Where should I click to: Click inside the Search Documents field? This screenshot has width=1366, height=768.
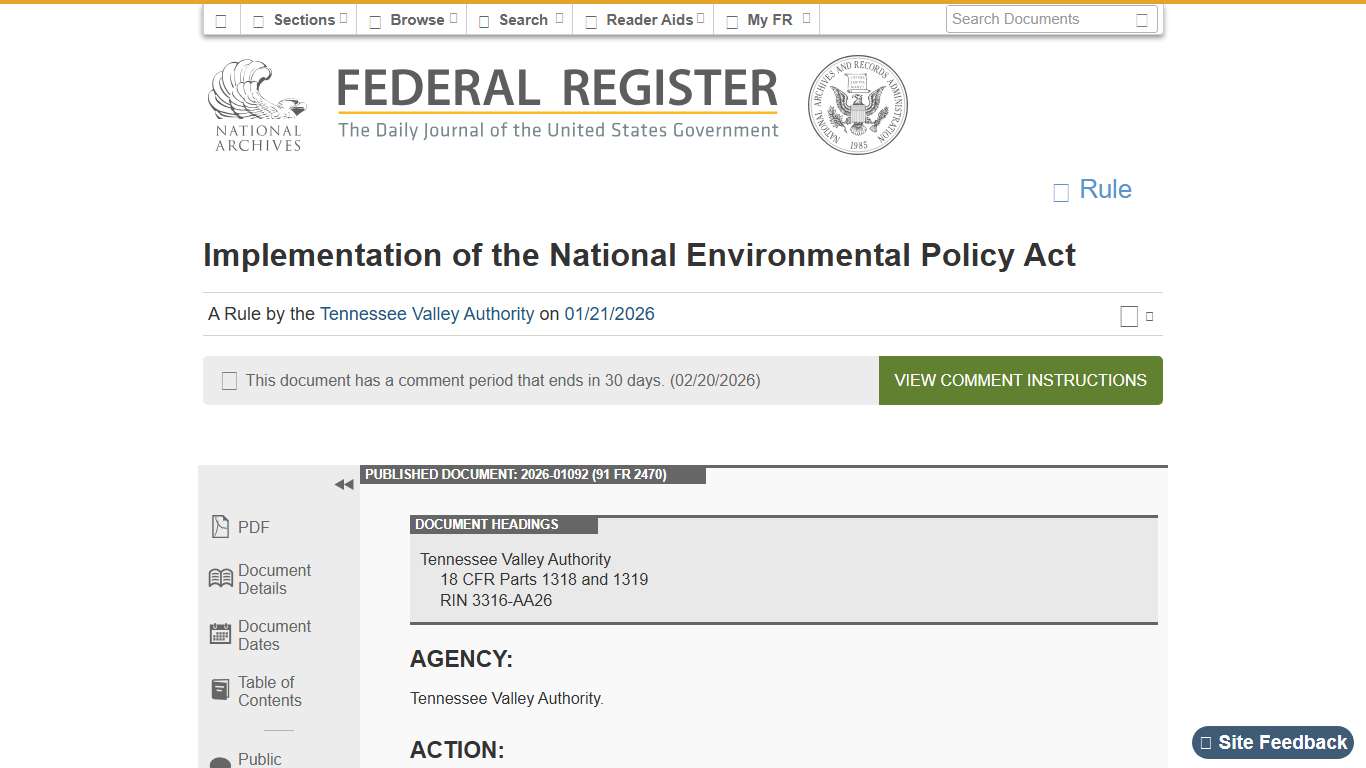(1040, 18)
